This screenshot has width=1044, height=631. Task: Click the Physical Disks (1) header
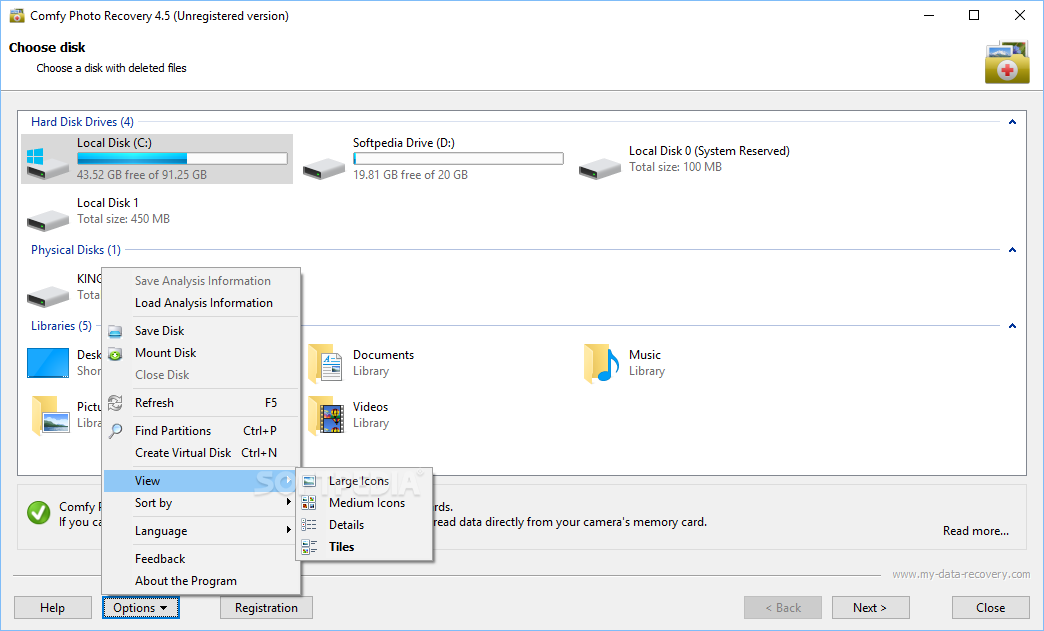point(76,250)
